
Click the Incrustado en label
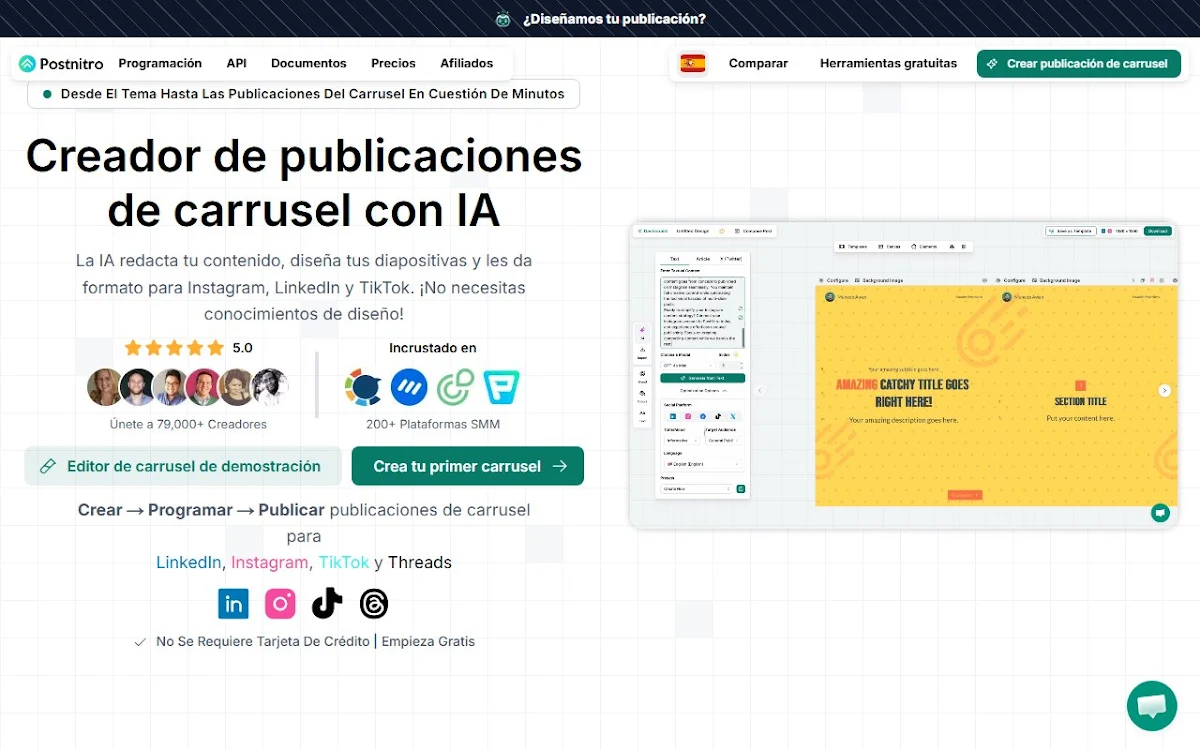[x=433, y=348]
